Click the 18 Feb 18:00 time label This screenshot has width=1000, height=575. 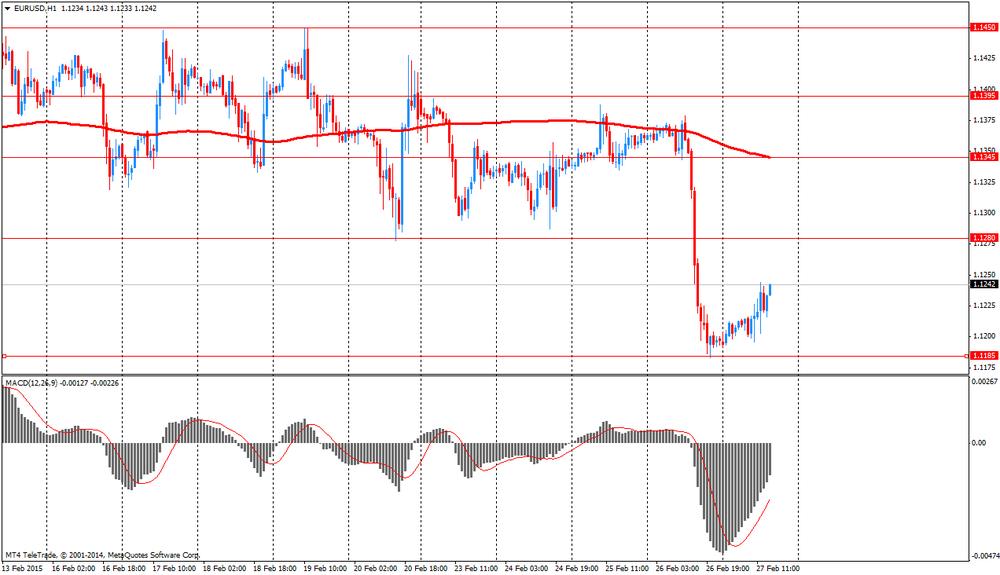pyautogui.click(x=275, y=569)
